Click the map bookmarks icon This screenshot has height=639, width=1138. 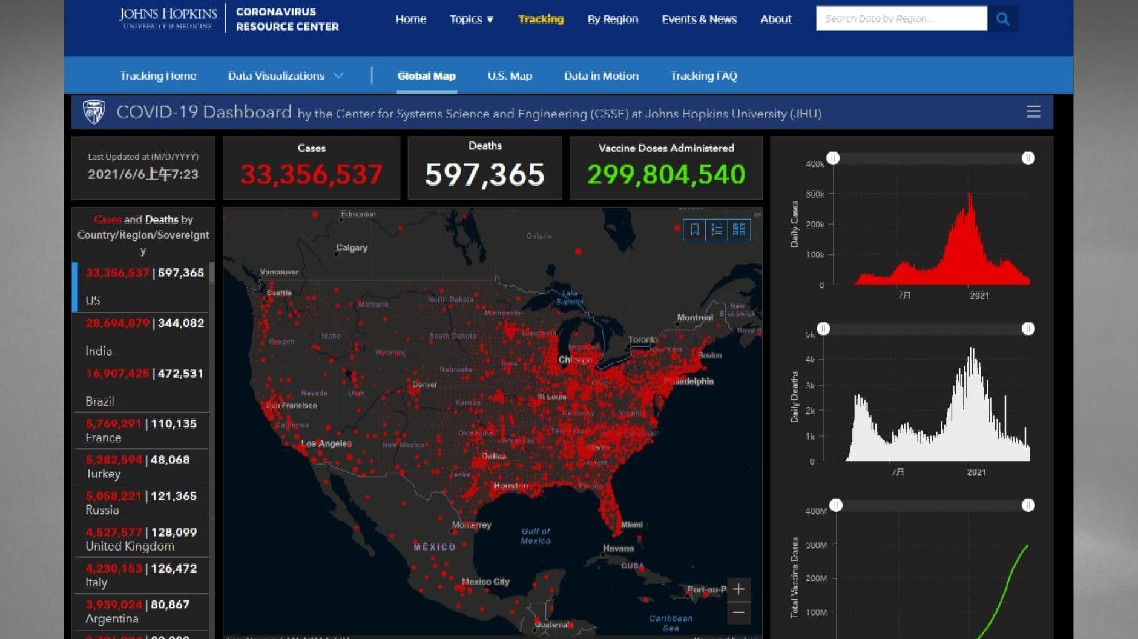tap(695, 229)
